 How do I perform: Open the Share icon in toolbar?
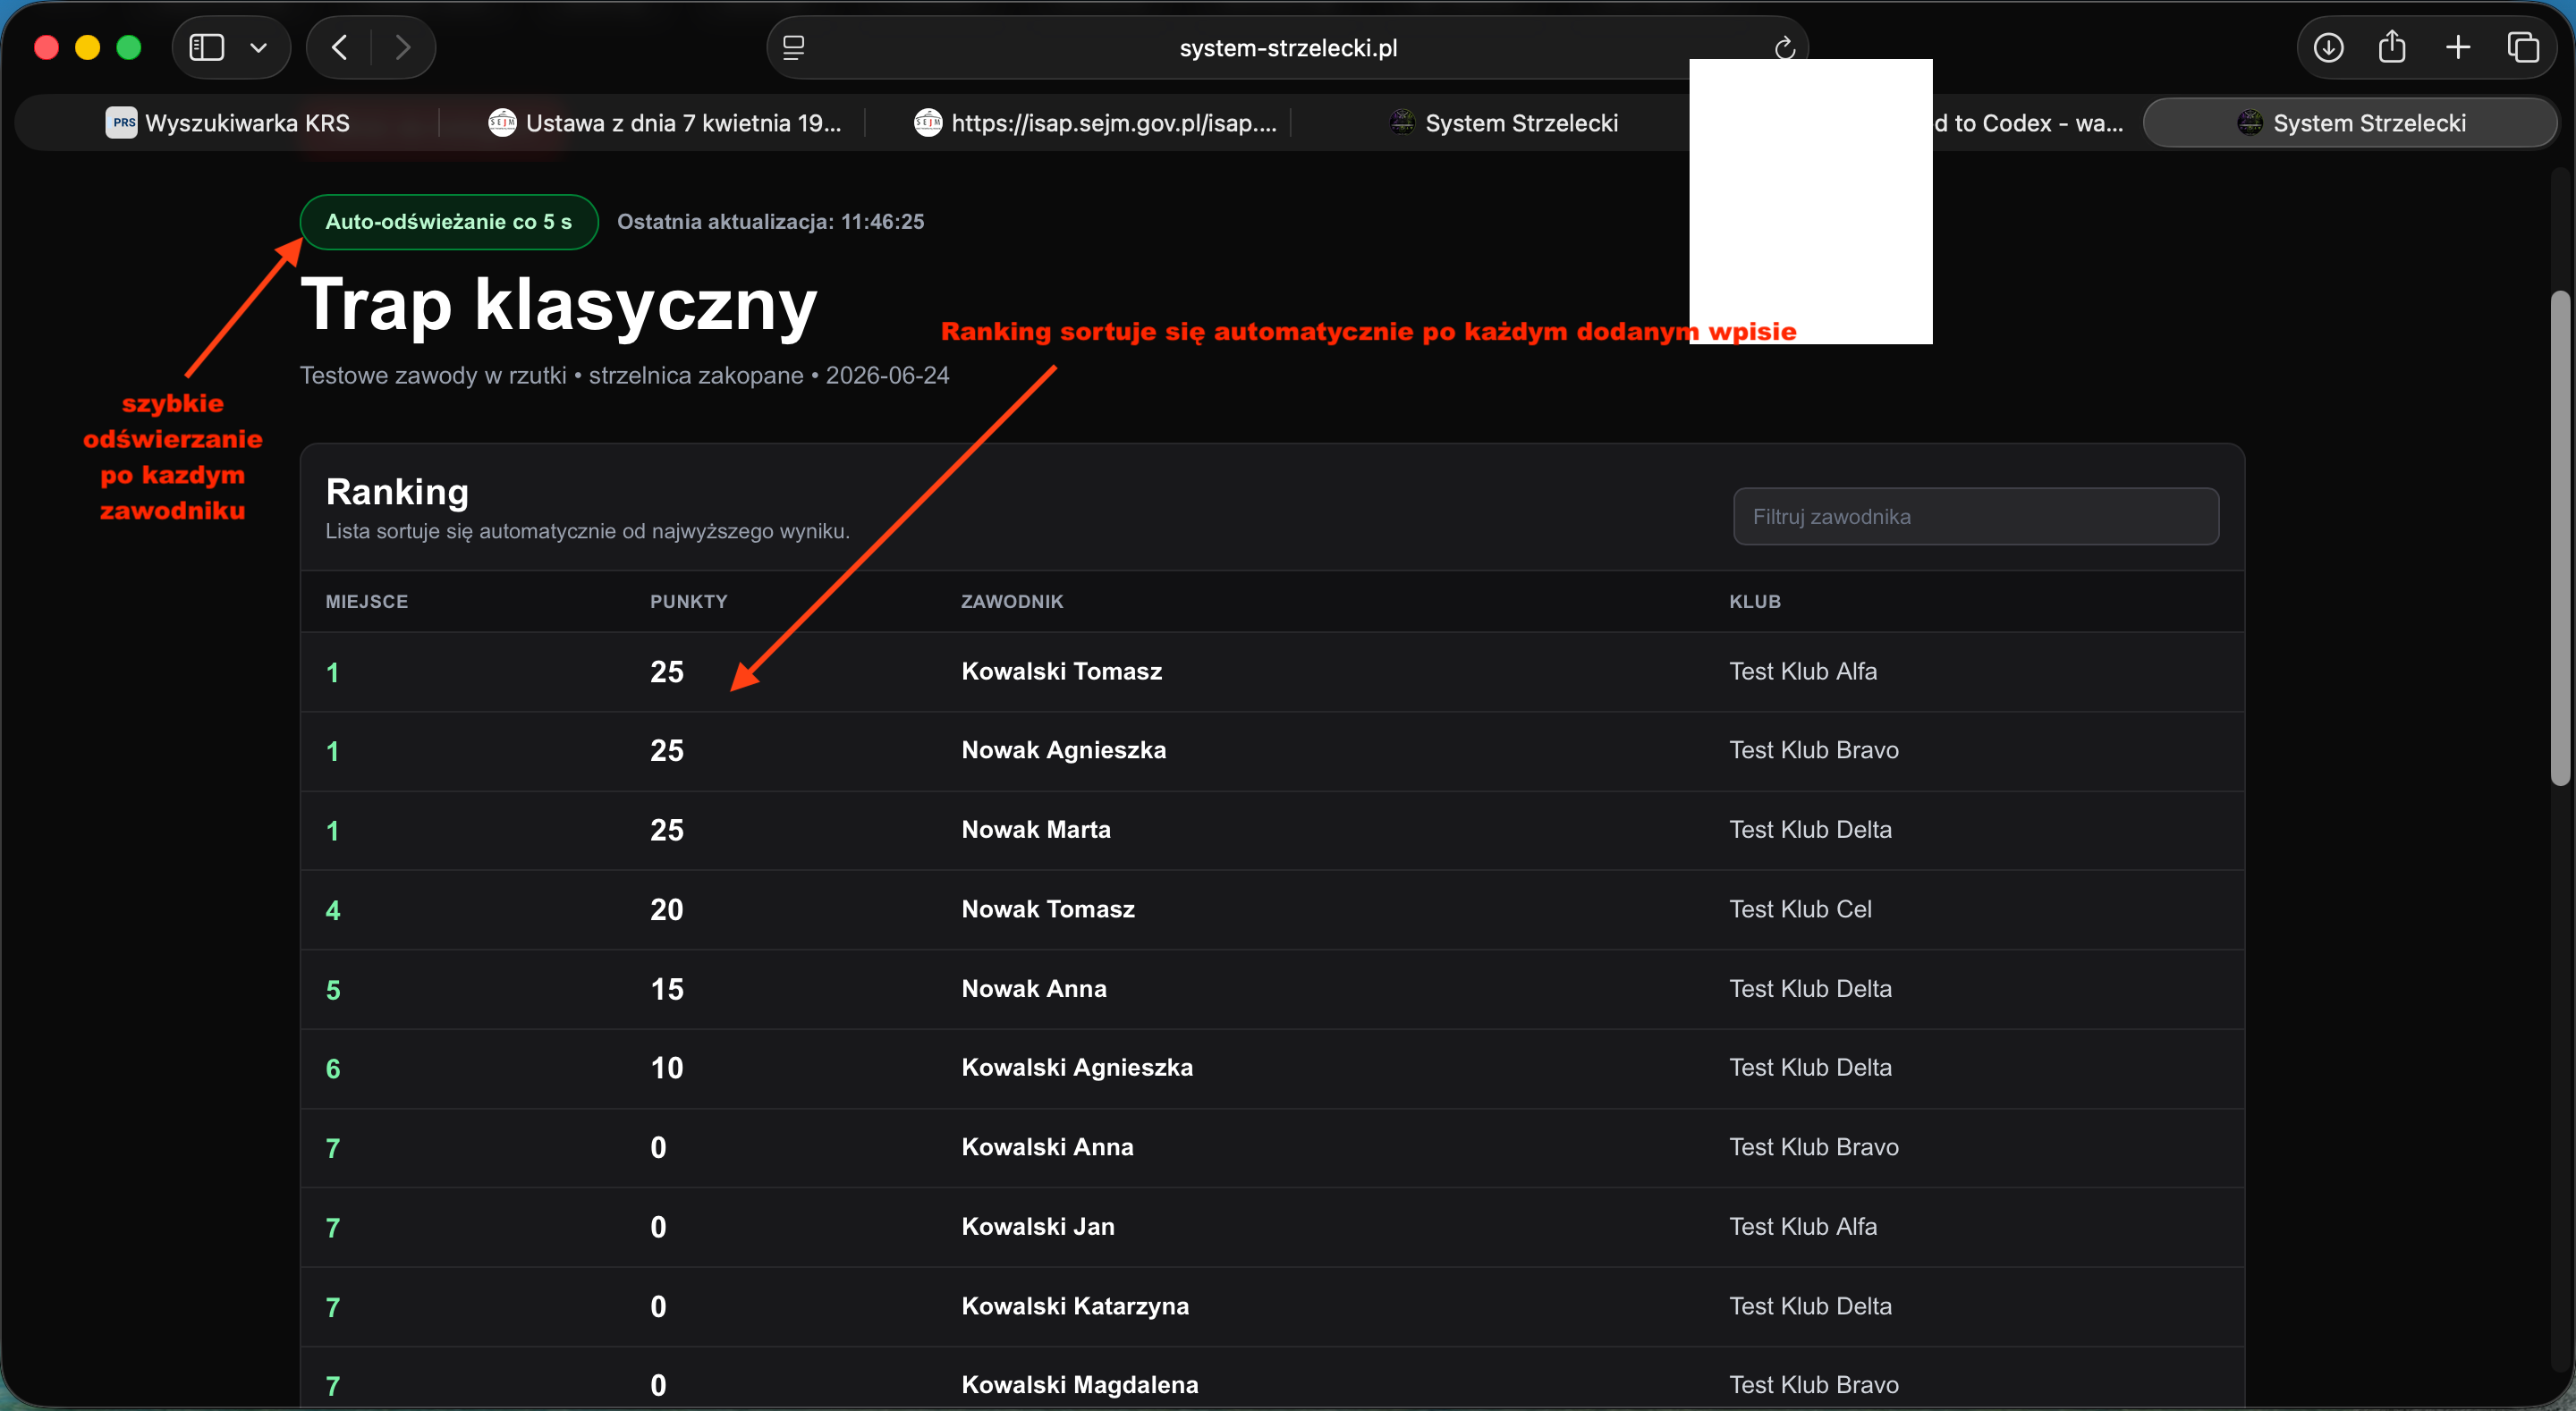(2392, 46)
